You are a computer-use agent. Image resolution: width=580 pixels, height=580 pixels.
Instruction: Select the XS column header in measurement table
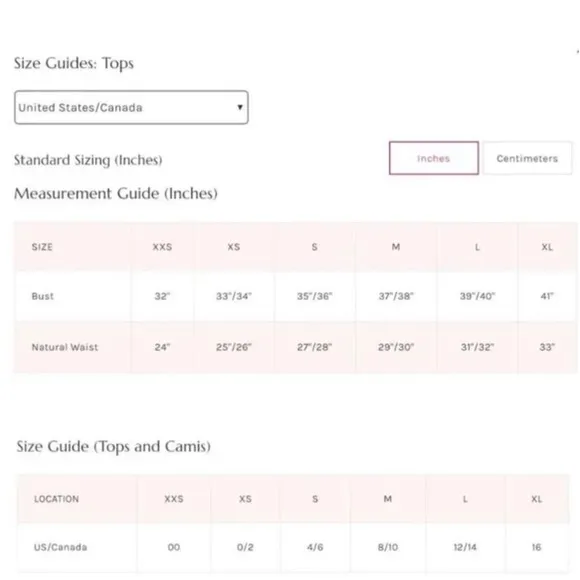point(234,247)
